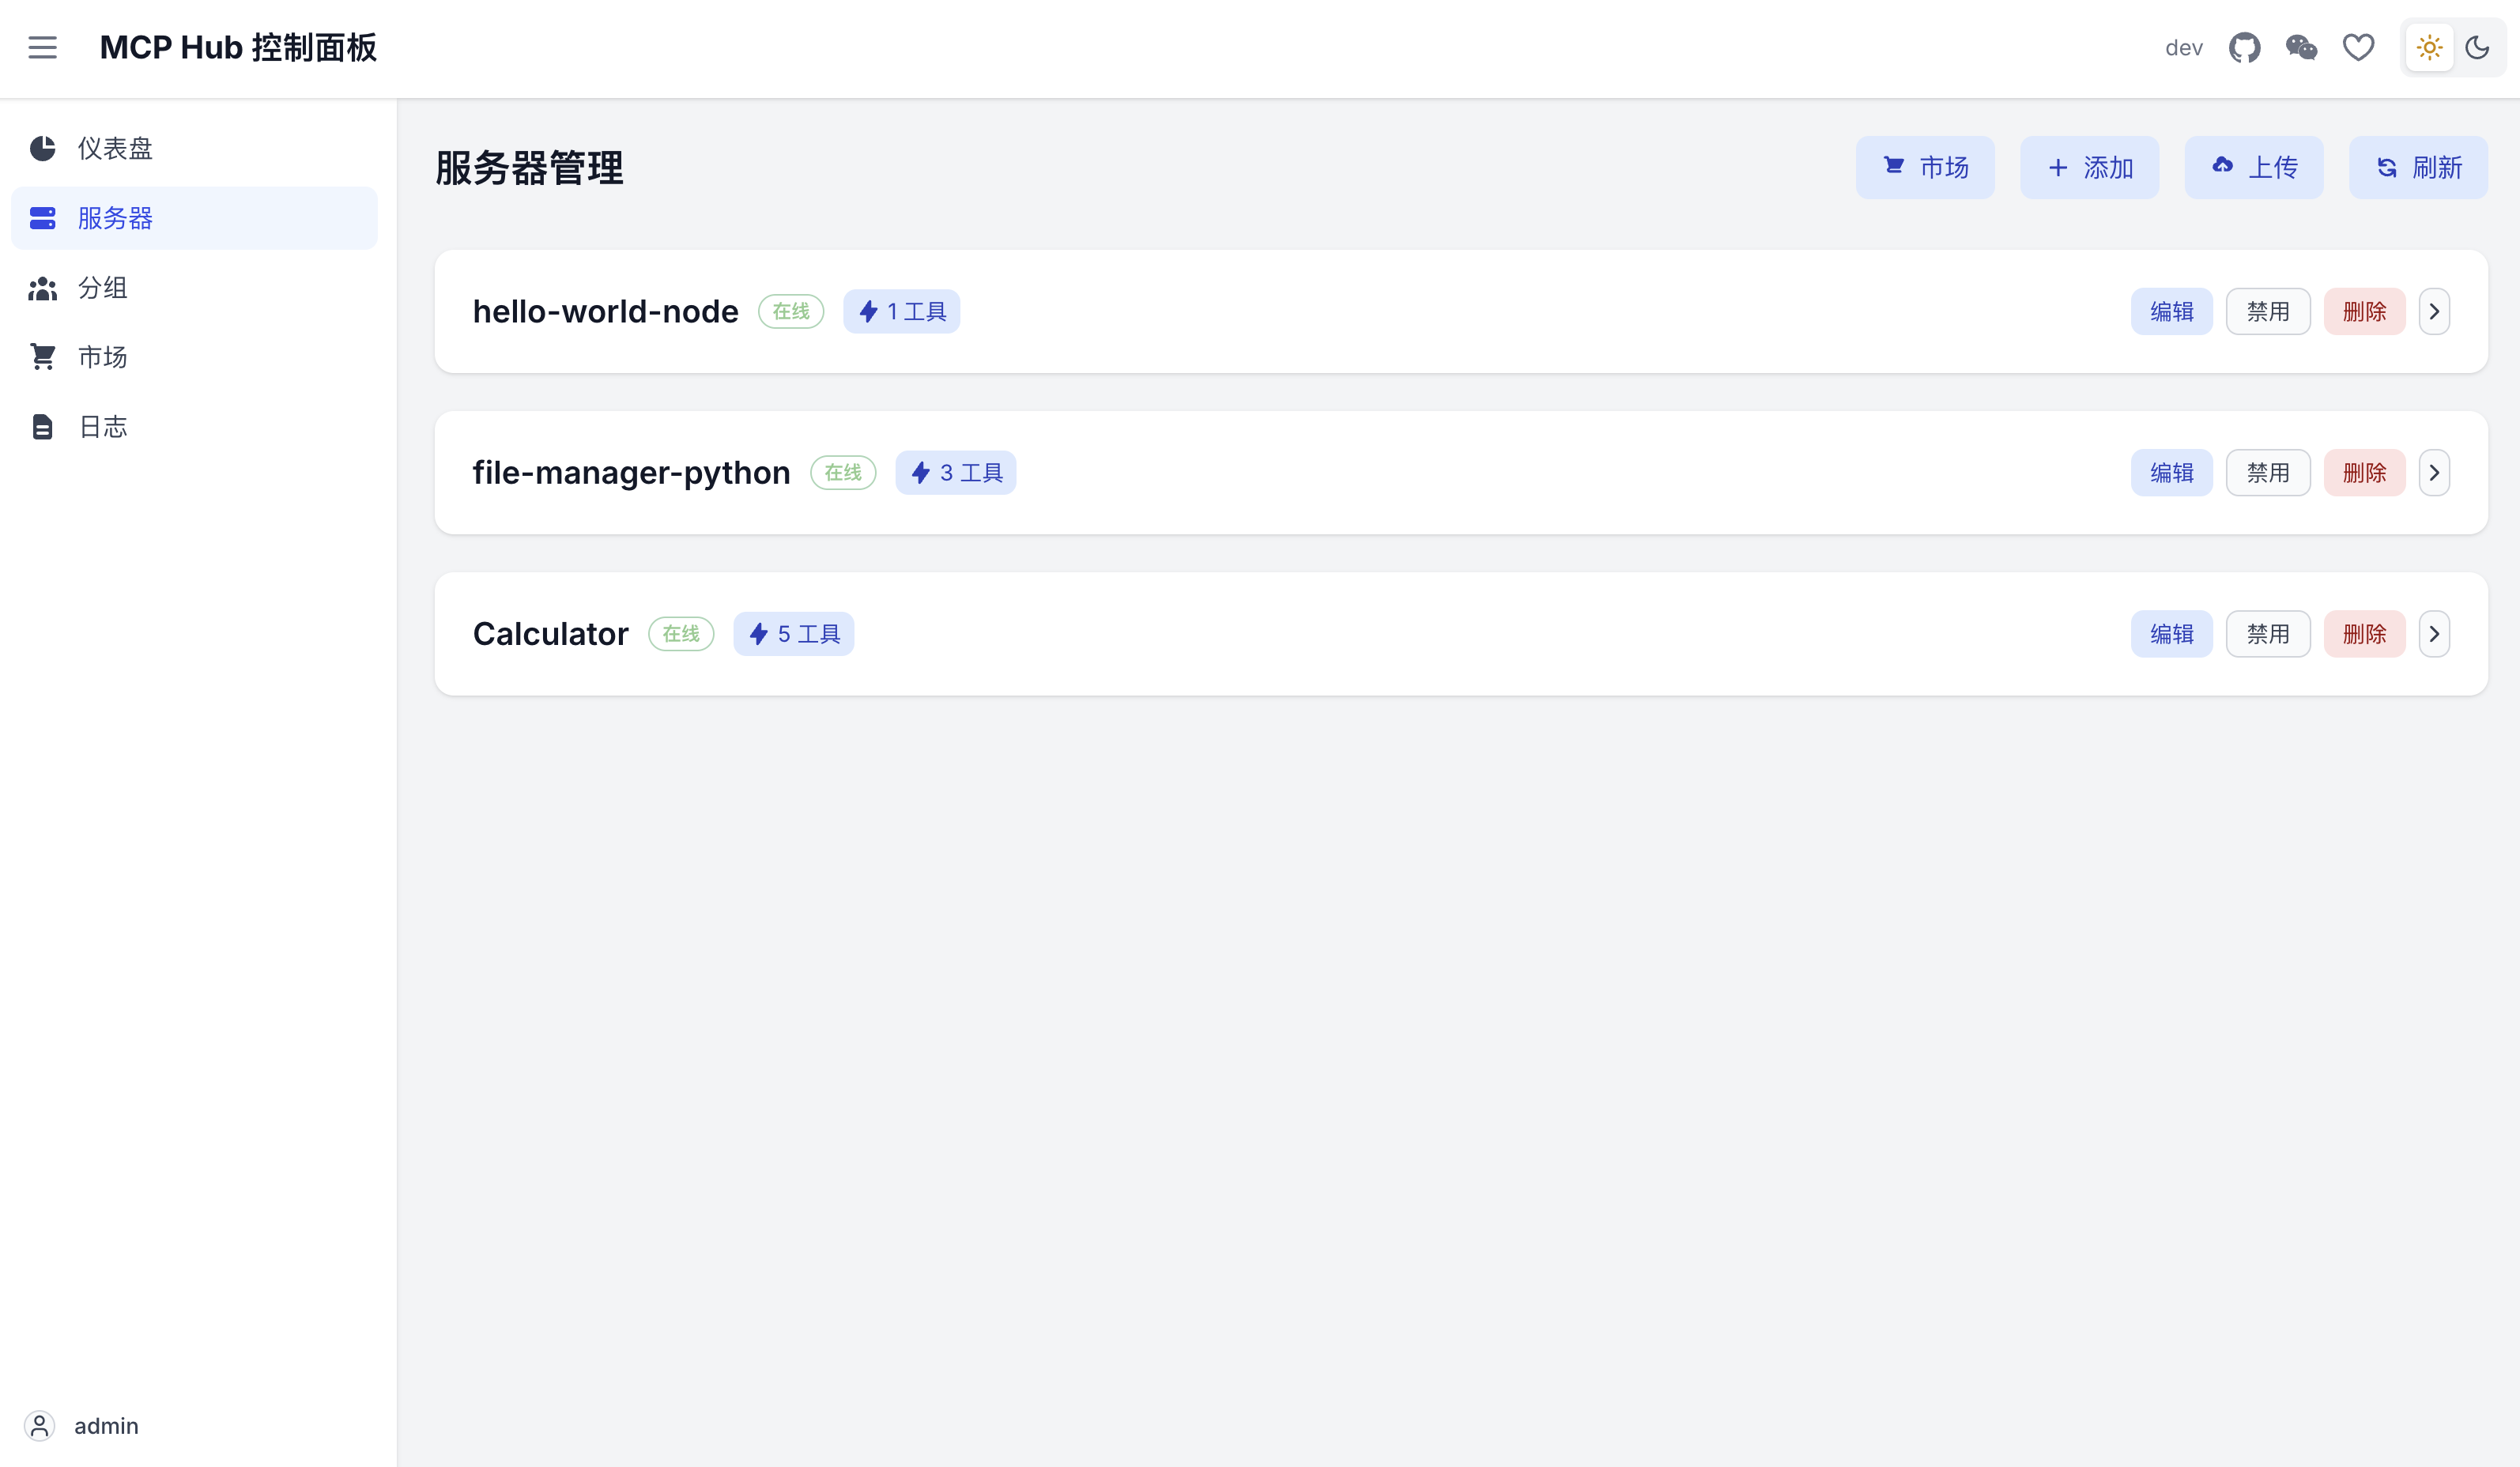Click the 添加 server button
The image size is (2520, 1467).
point(2089,167)
